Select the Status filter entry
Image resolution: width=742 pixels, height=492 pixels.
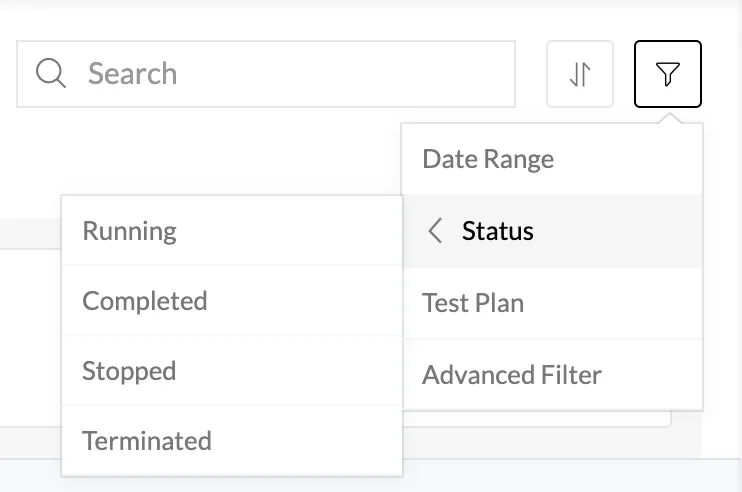(x=552, y=231)
